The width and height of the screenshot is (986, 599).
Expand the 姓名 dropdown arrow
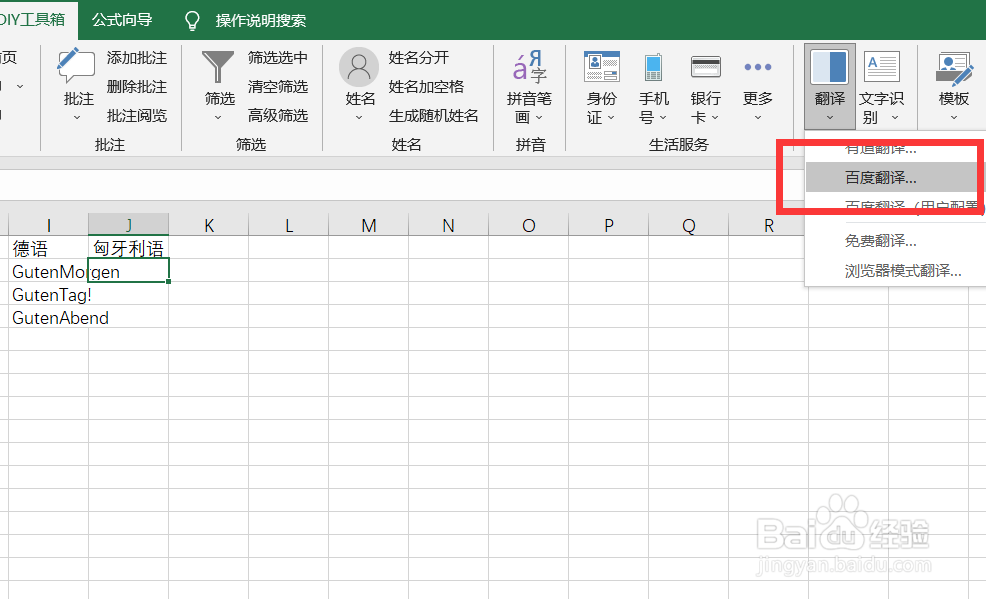coord(359,118)
